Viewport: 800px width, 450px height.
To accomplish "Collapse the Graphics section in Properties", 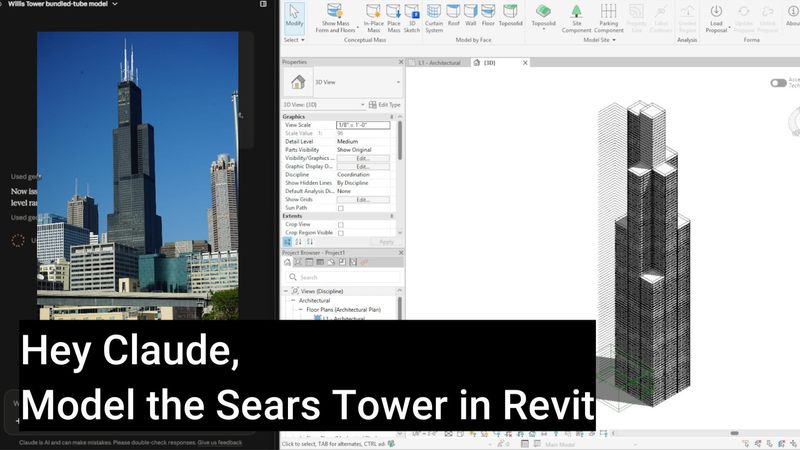I will pos(392,117).
